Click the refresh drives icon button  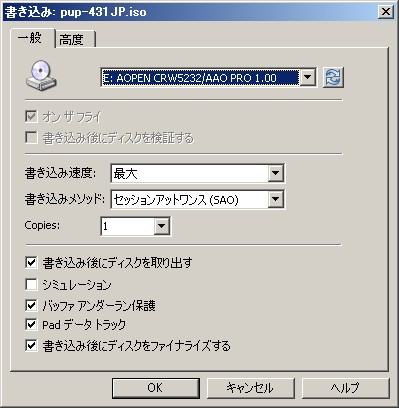333,77
